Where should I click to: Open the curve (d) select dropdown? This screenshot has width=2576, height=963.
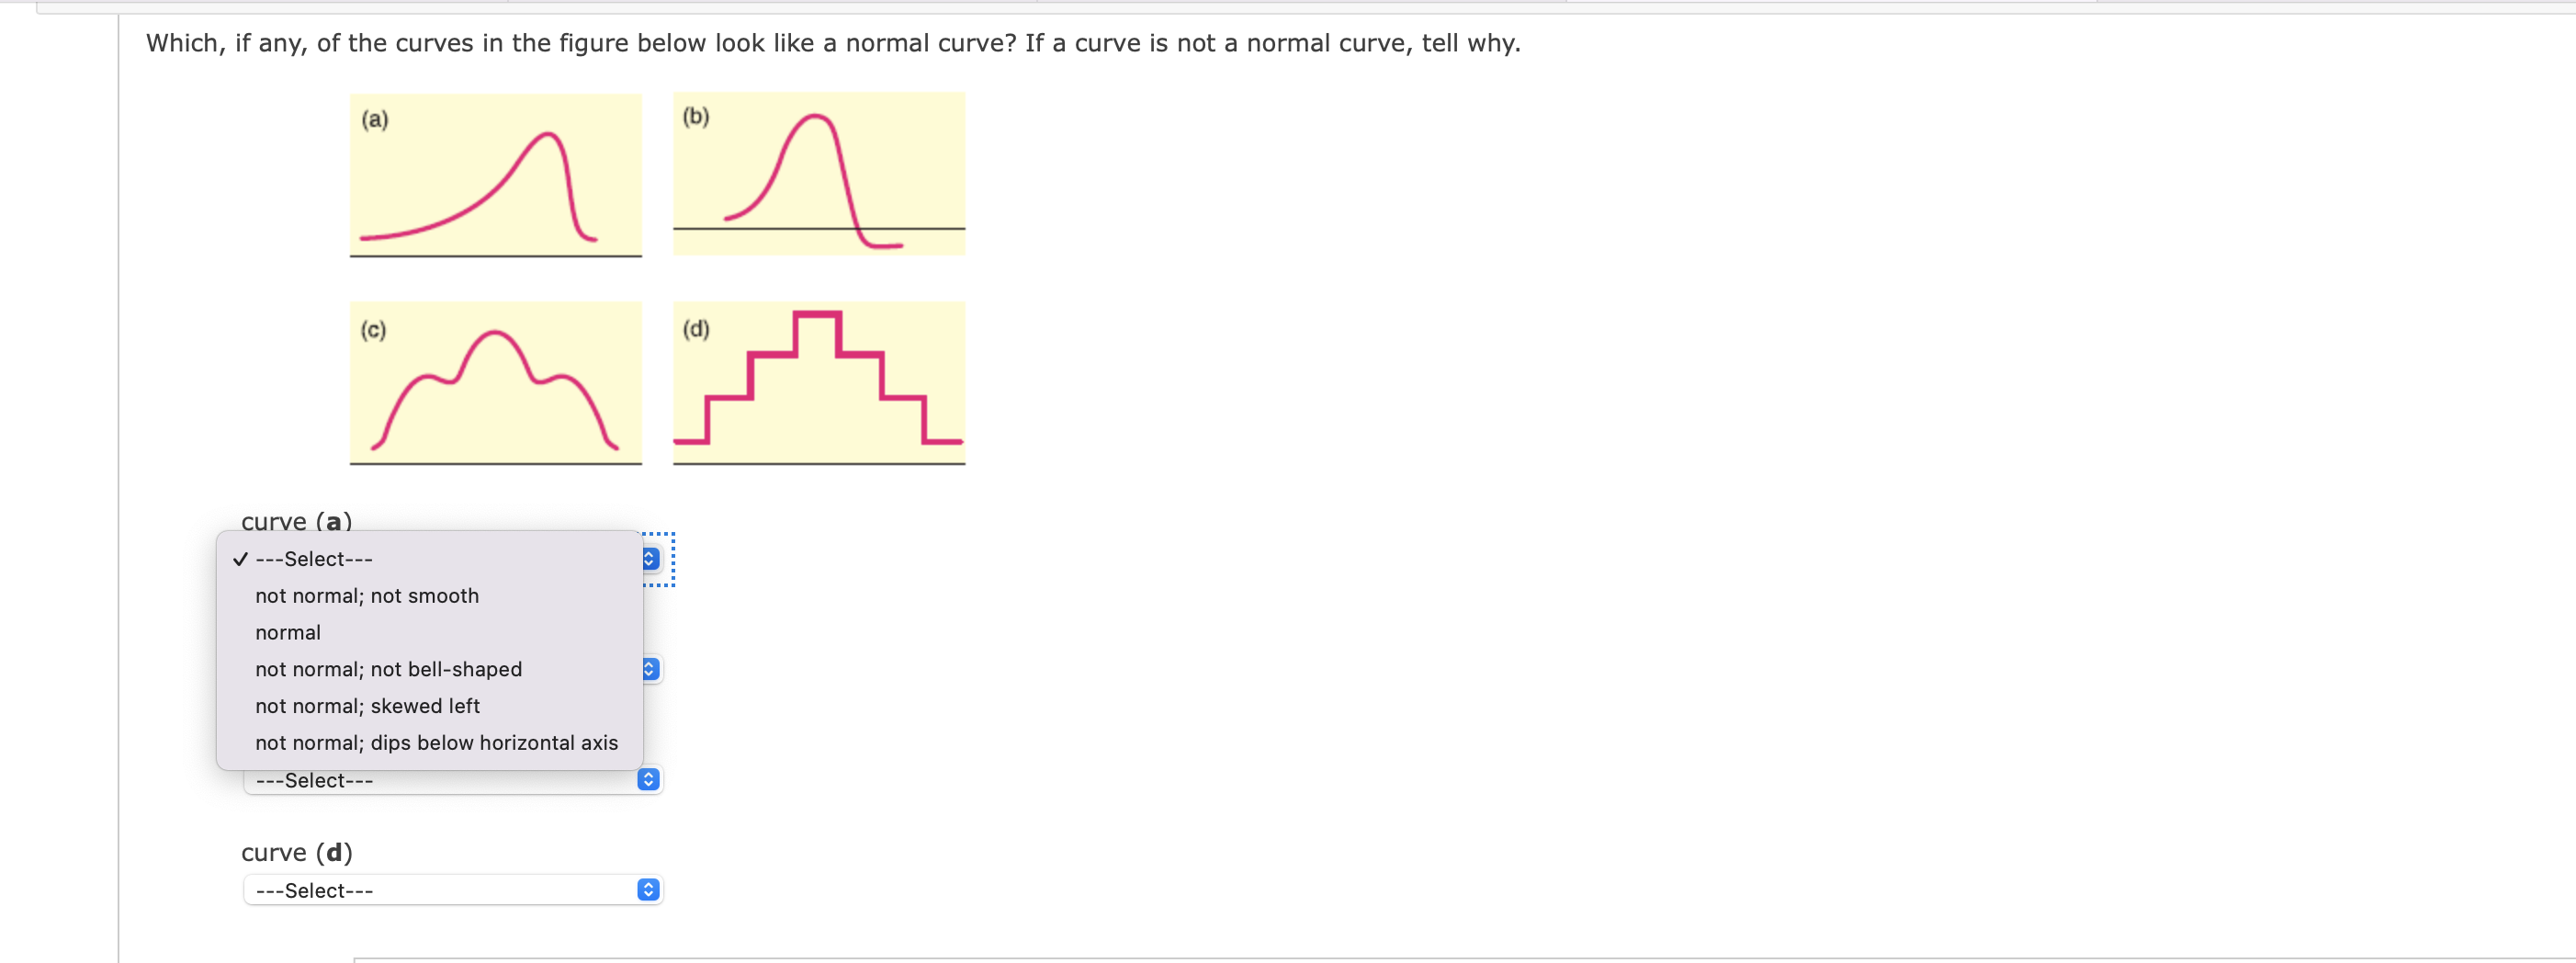tap(451, 889)
